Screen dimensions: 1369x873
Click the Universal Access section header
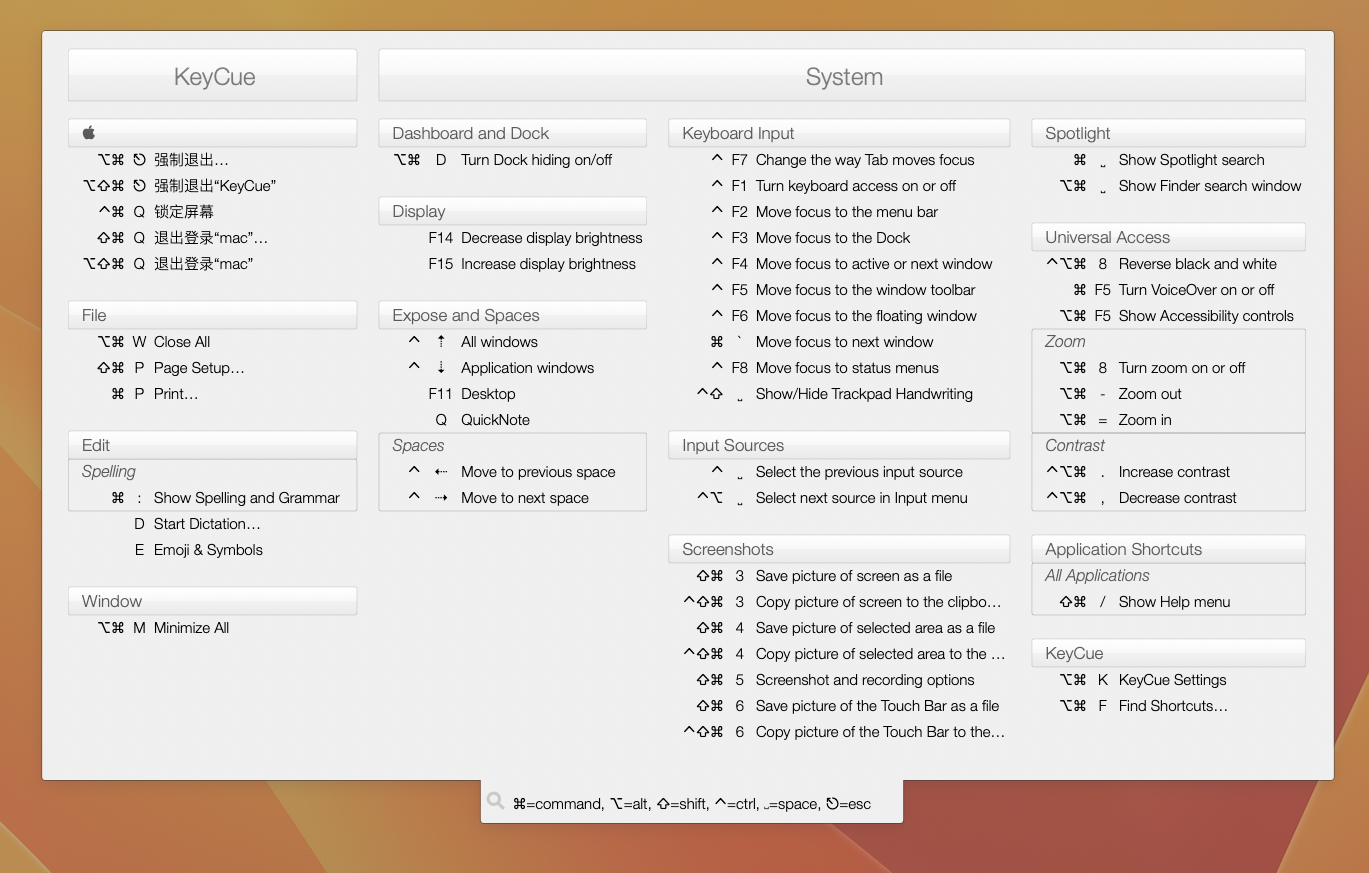[1168, 237]
